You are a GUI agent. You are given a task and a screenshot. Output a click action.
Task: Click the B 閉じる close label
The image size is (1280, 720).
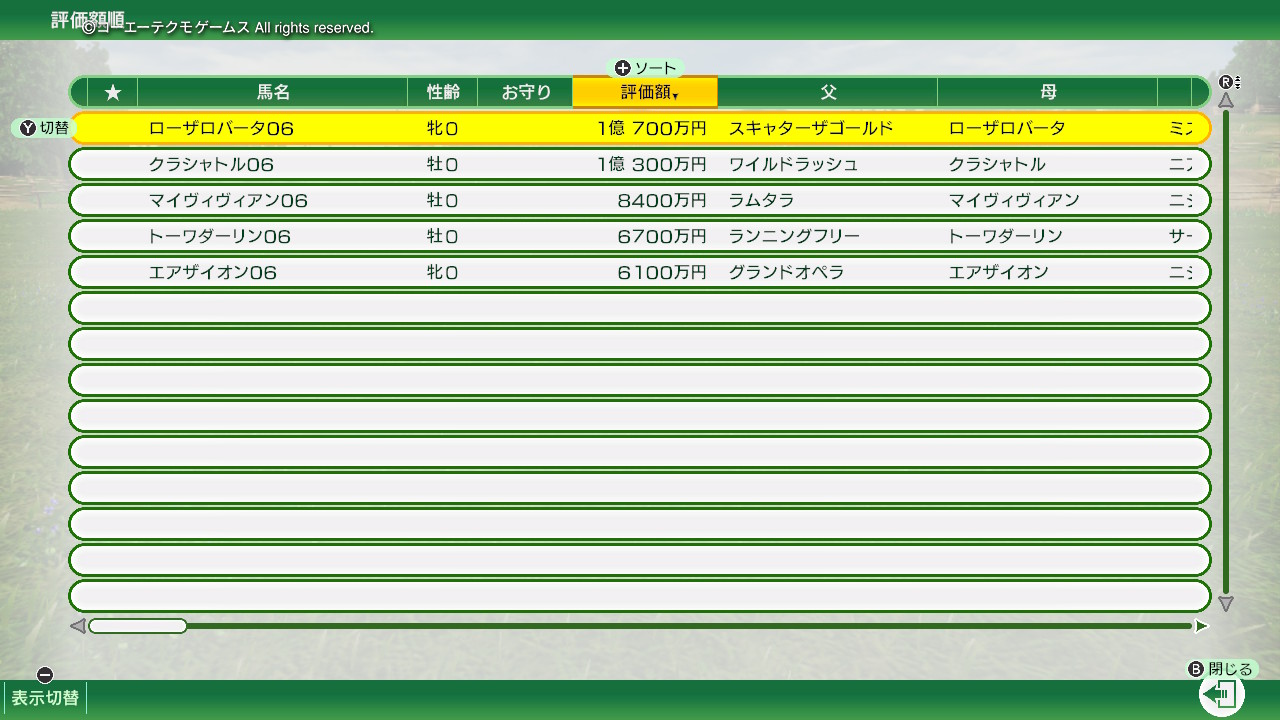(x=1221, y=669)
